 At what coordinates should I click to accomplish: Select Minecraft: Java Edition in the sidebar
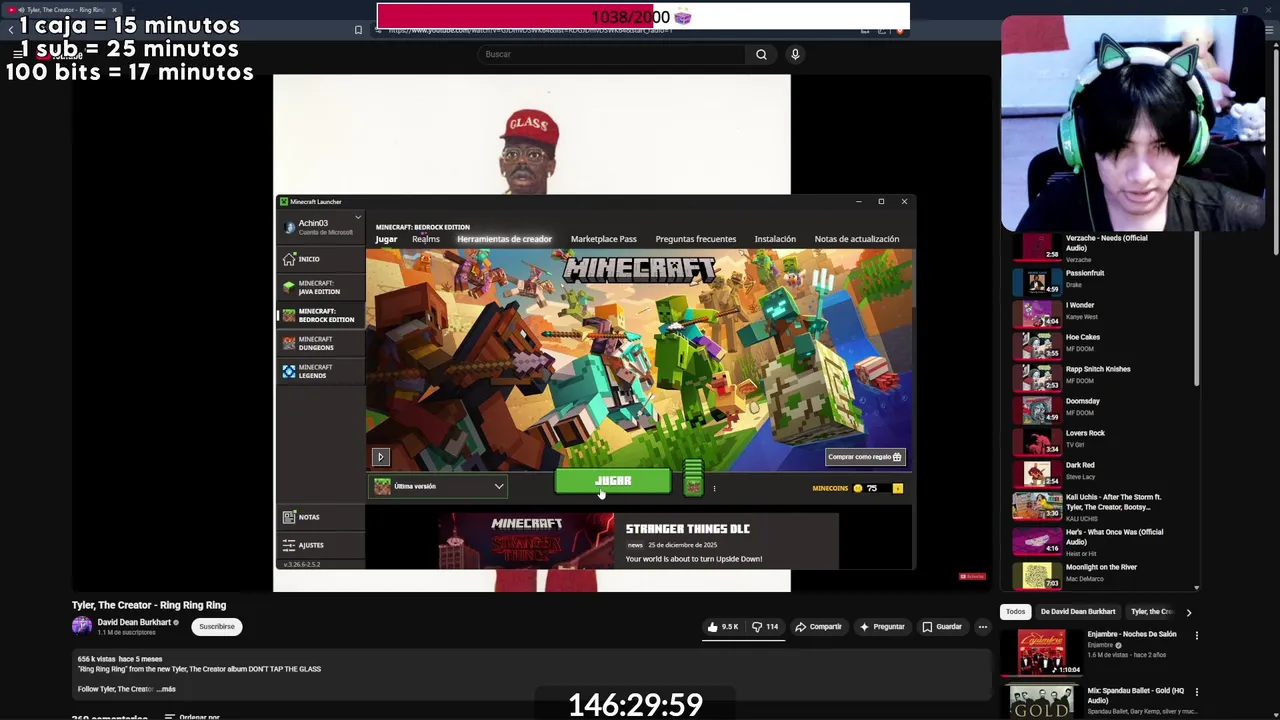click(320, 287)
